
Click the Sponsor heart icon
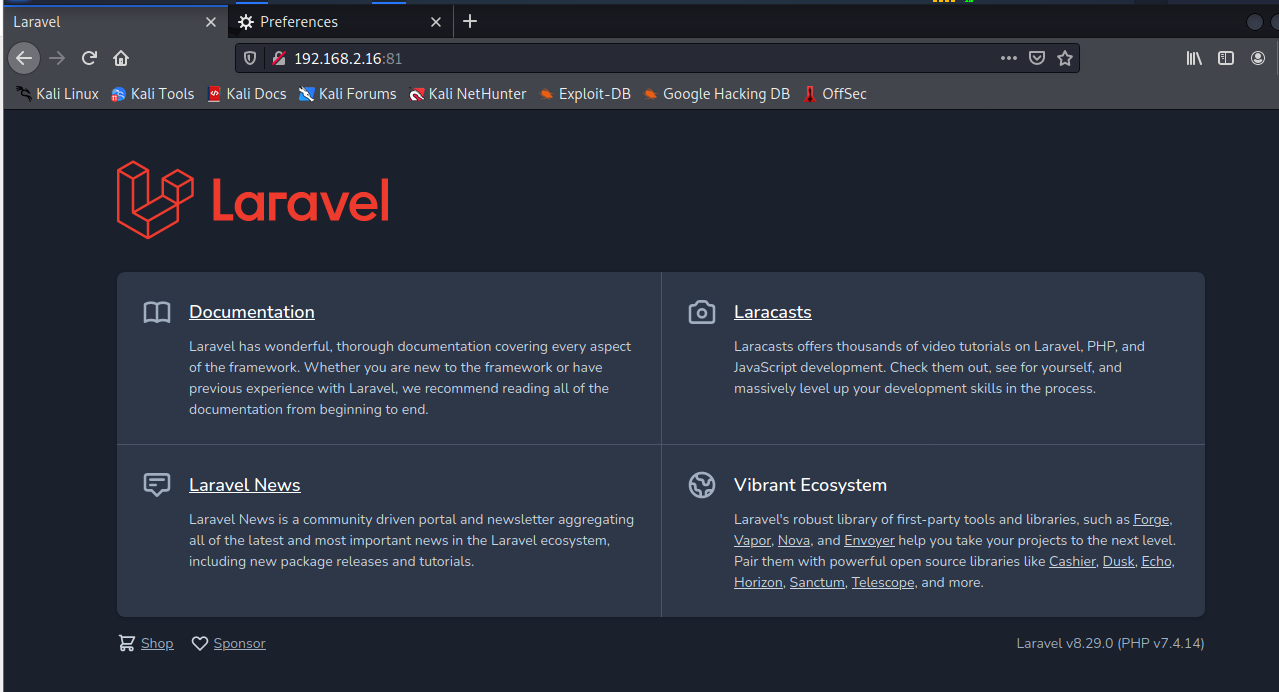(200, 643)
